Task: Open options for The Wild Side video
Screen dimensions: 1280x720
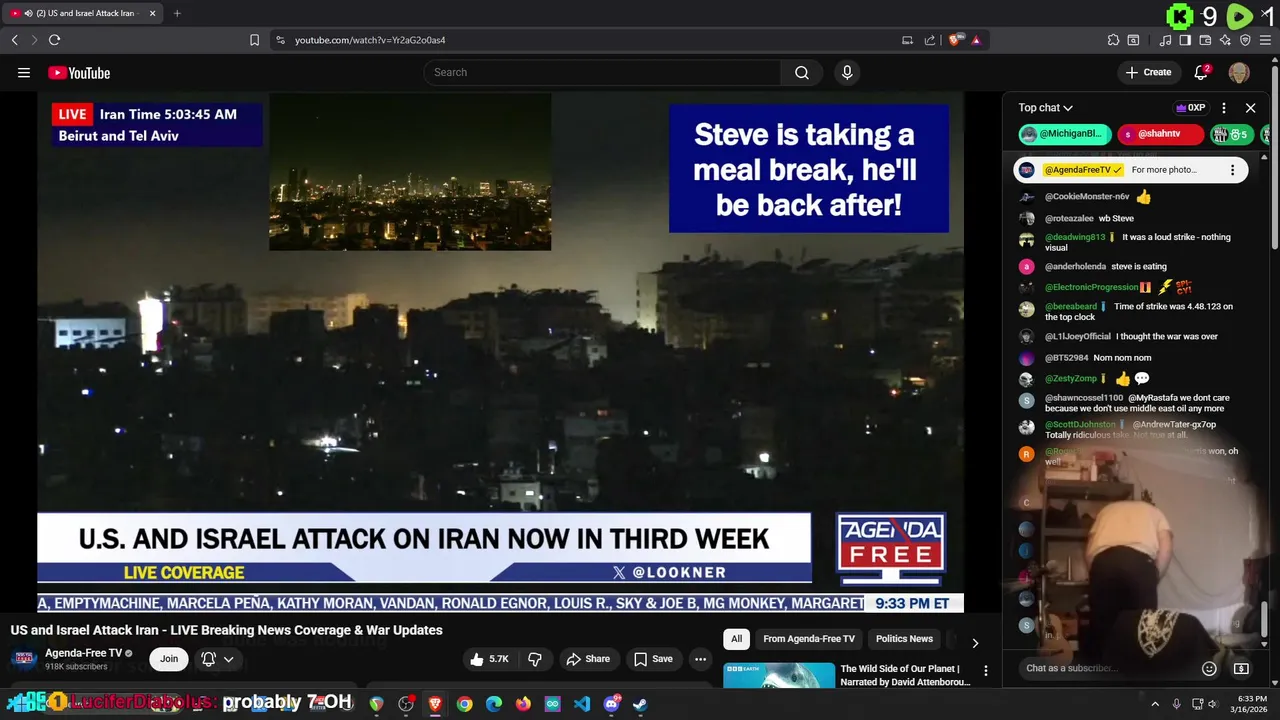Action: [985, 671]
